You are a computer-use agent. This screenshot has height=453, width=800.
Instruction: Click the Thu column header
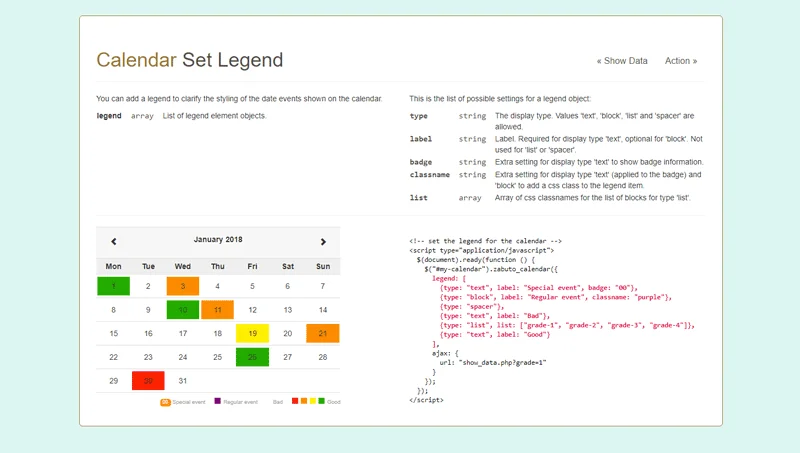point(217,266)
